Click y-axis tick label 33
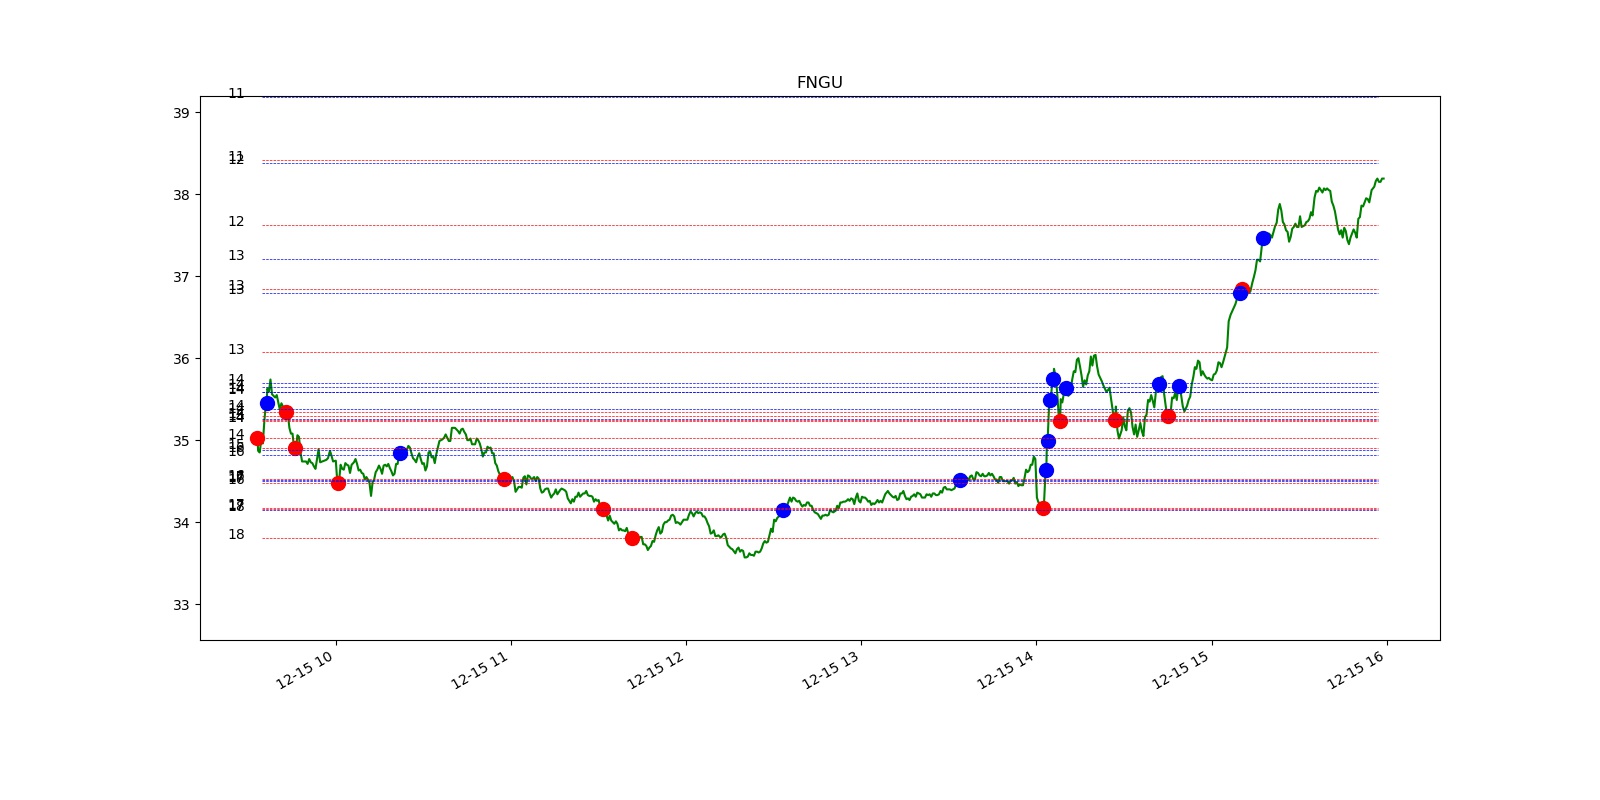The image size is (1600, 800). click(x=181, y=605)
